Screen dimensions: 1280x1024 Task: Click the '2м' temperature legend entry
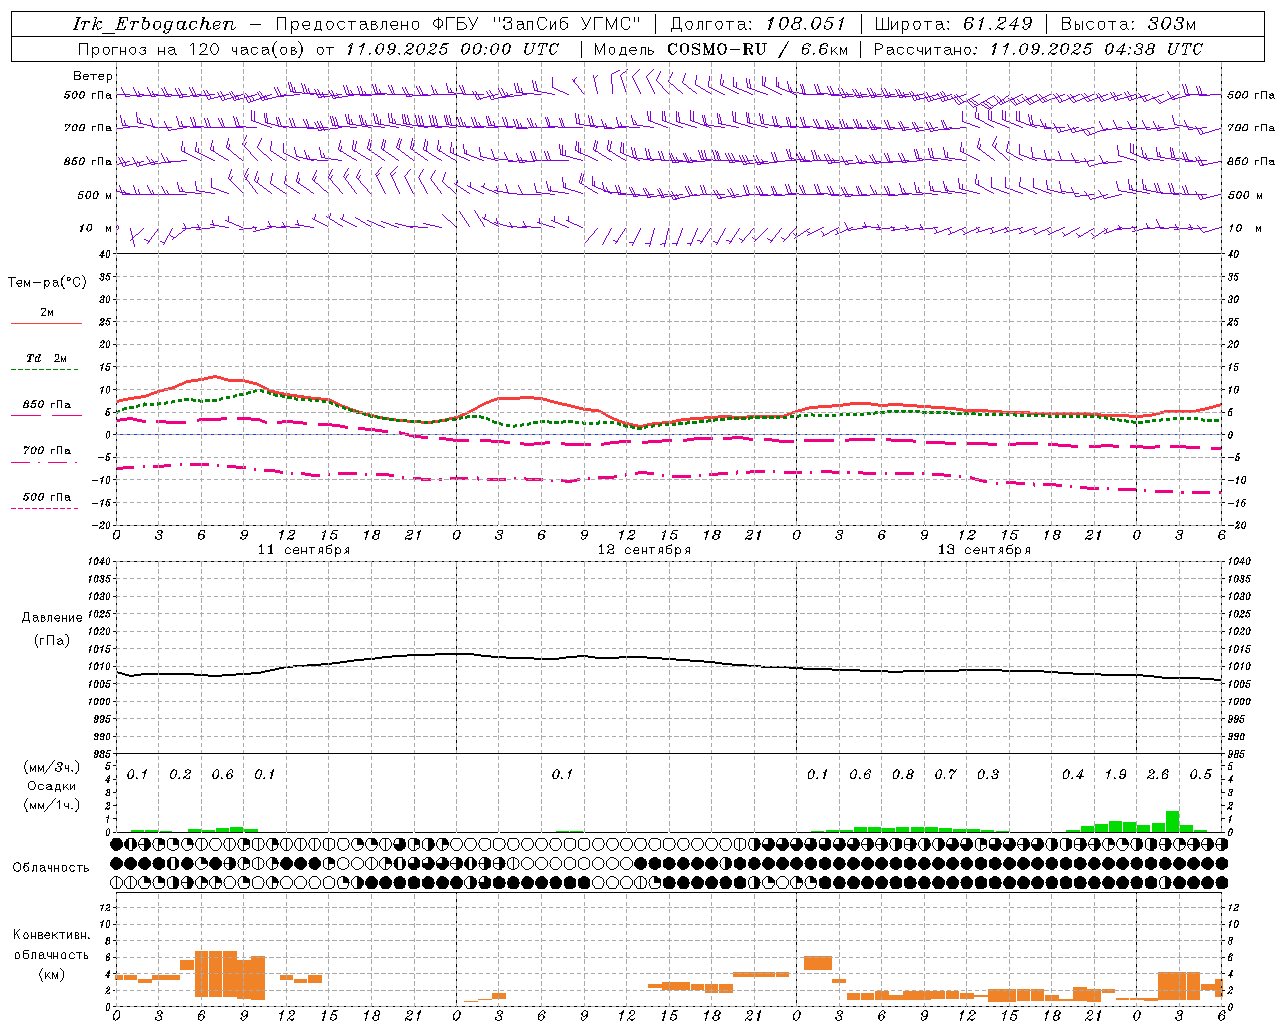[x=47, y=312]
